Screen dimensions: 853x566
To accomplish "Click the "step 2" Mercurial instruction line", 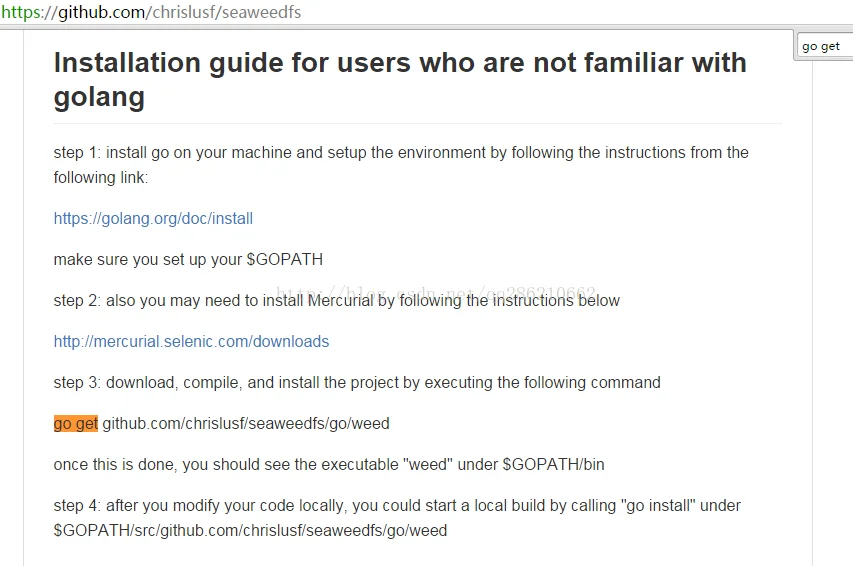I will [337, 301].
